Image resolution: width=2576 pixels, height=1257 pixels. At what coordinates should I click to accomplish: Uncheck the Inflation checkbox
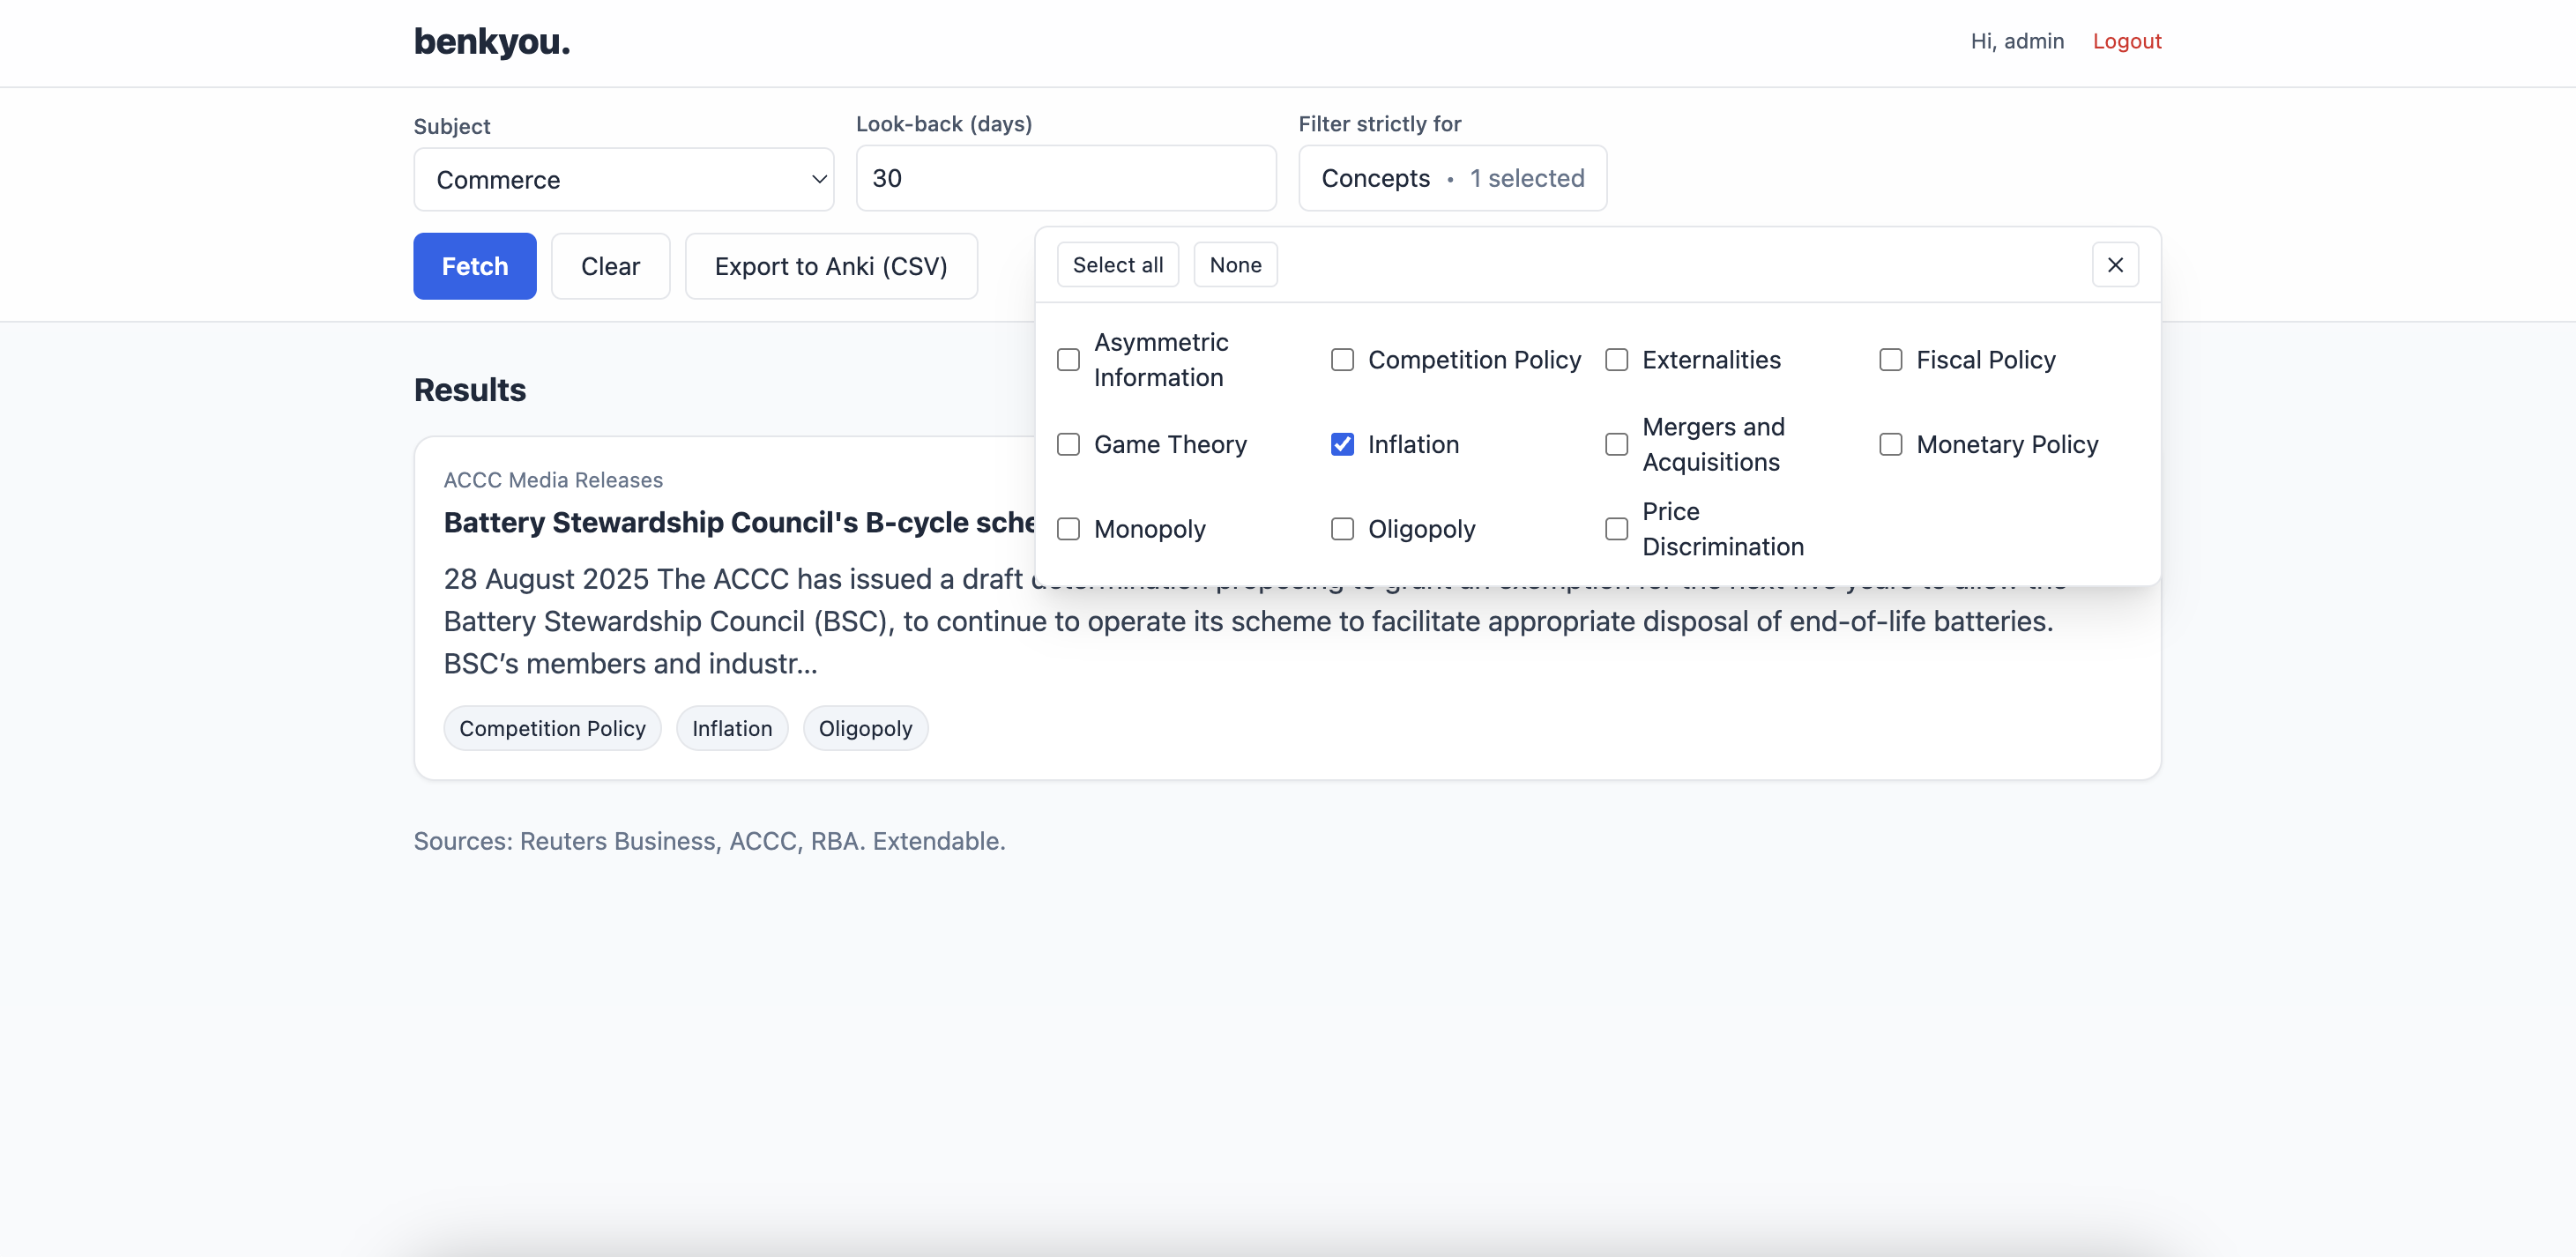click(1342, 444)
